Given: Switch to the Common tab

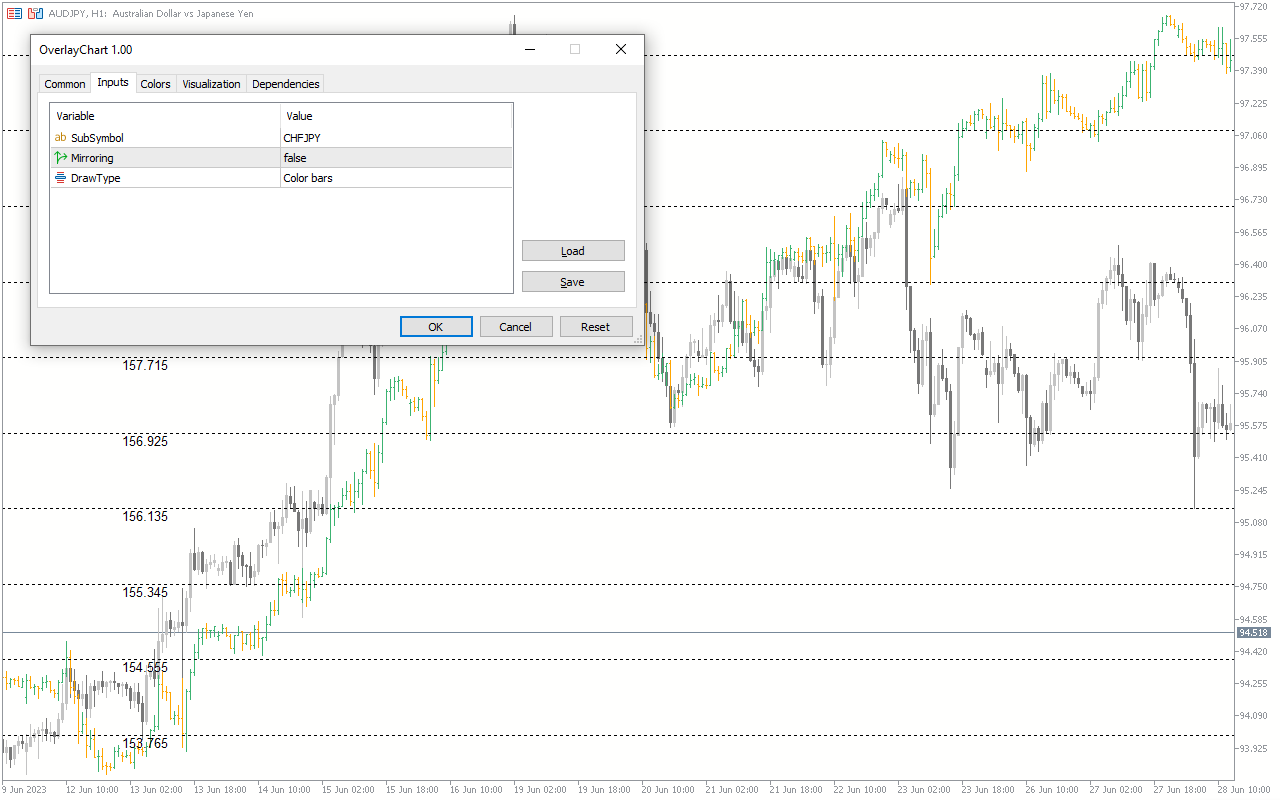Looking at the screenshot, I should click(65, 84).
